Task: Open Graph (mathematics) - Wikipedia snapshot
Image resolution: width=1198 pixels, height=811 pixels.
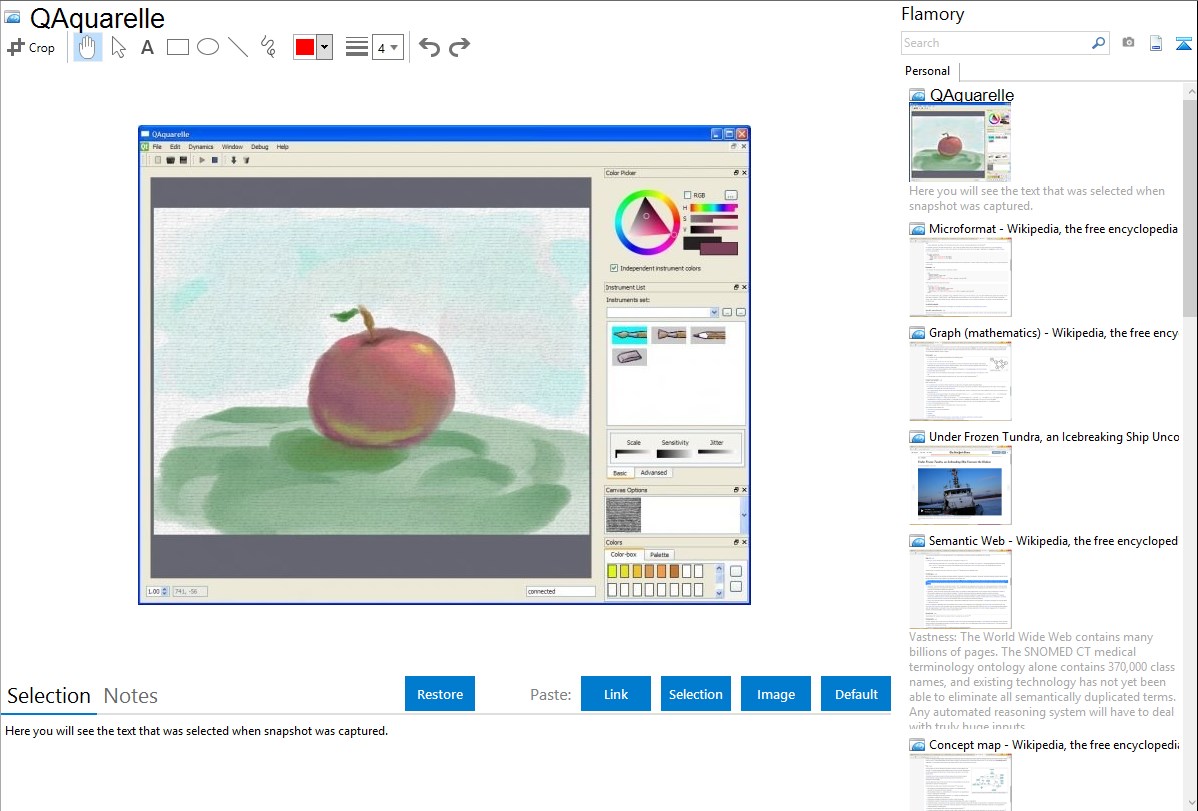Action: point(1053,333)
